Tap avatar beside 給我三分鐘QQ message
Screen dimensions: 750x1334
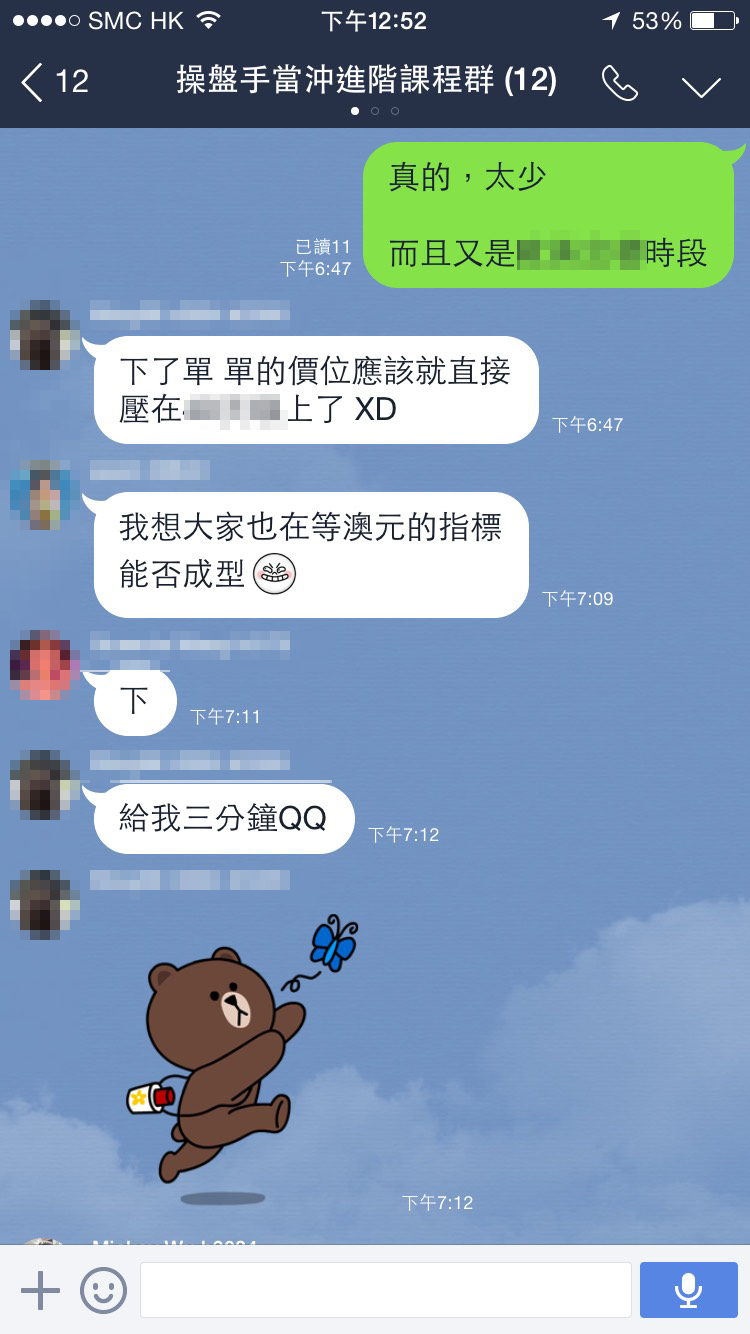(x=44, y=784)
